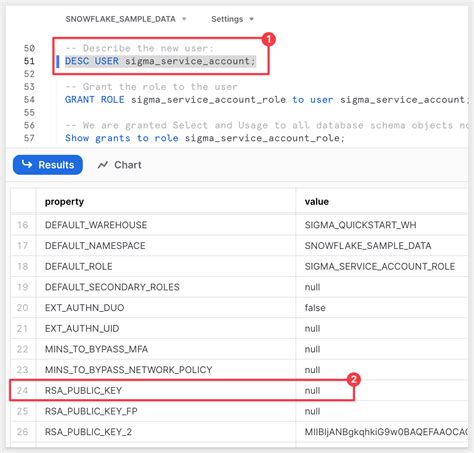
Task: Click red annotation marker number 2
Action: [354, 379]
